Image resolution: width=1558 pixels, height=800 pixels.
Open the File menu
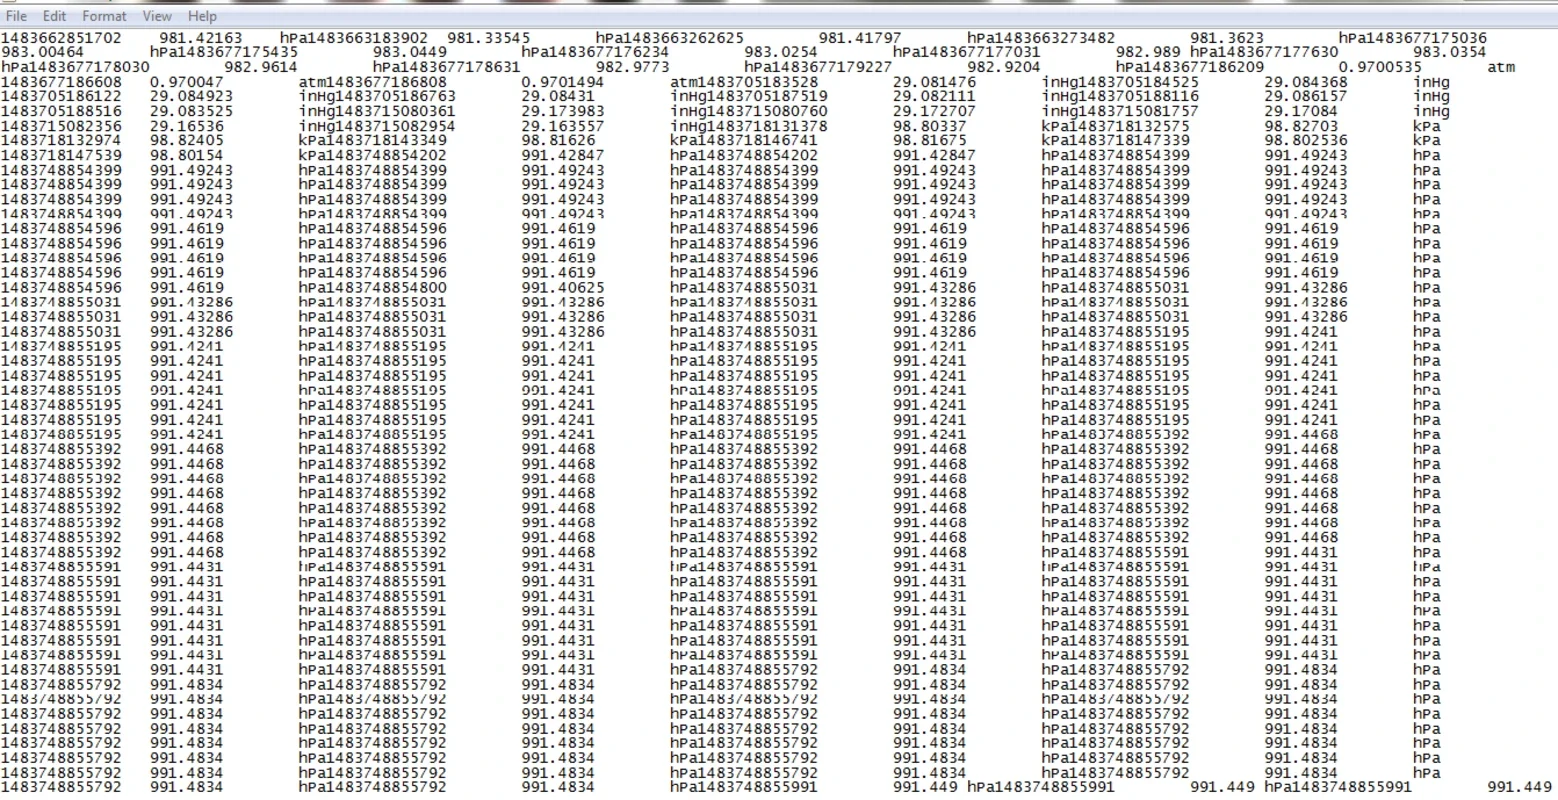tap(16, 16)
